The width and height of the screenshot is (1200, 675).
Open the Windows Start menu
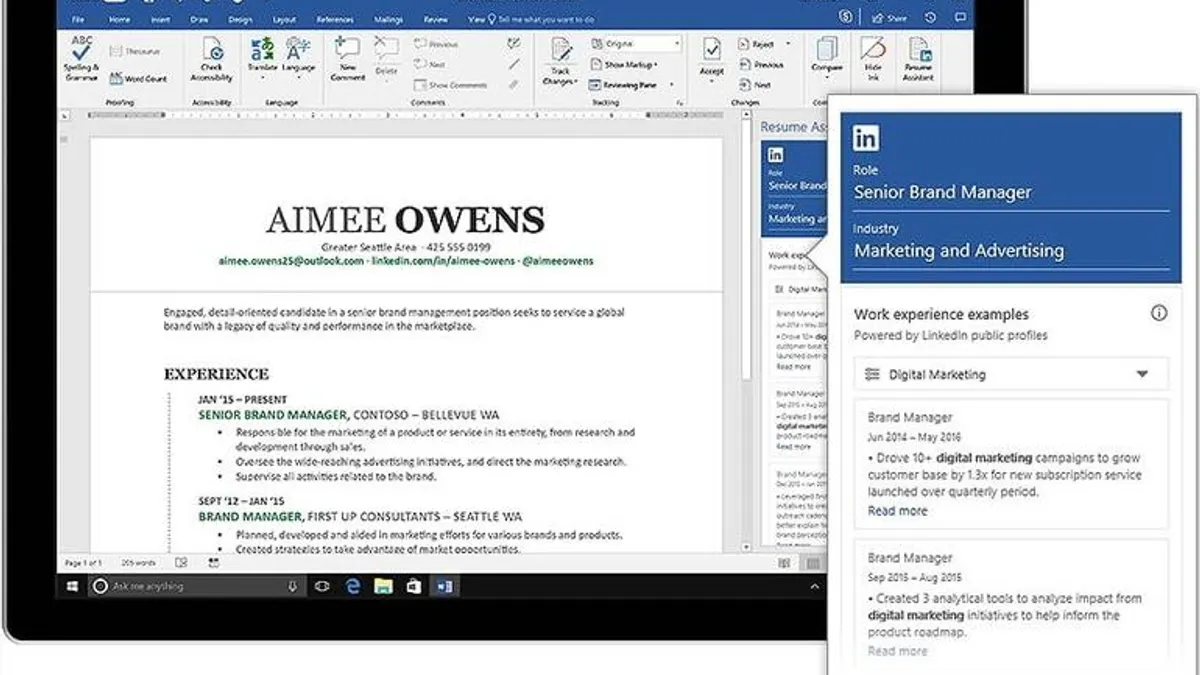pyautogui.click(x=73, y=587)
